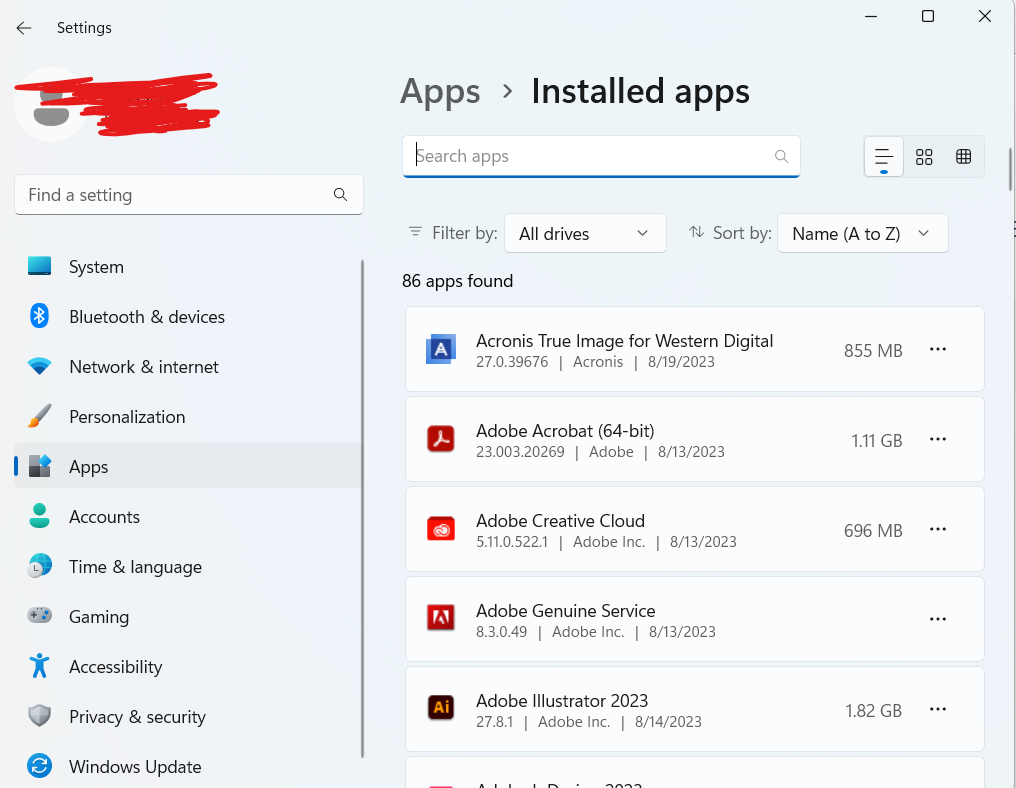1016x788 pixels.
Task: Click the main window scrollbar thumb
Action: [x=1010, y=169]
